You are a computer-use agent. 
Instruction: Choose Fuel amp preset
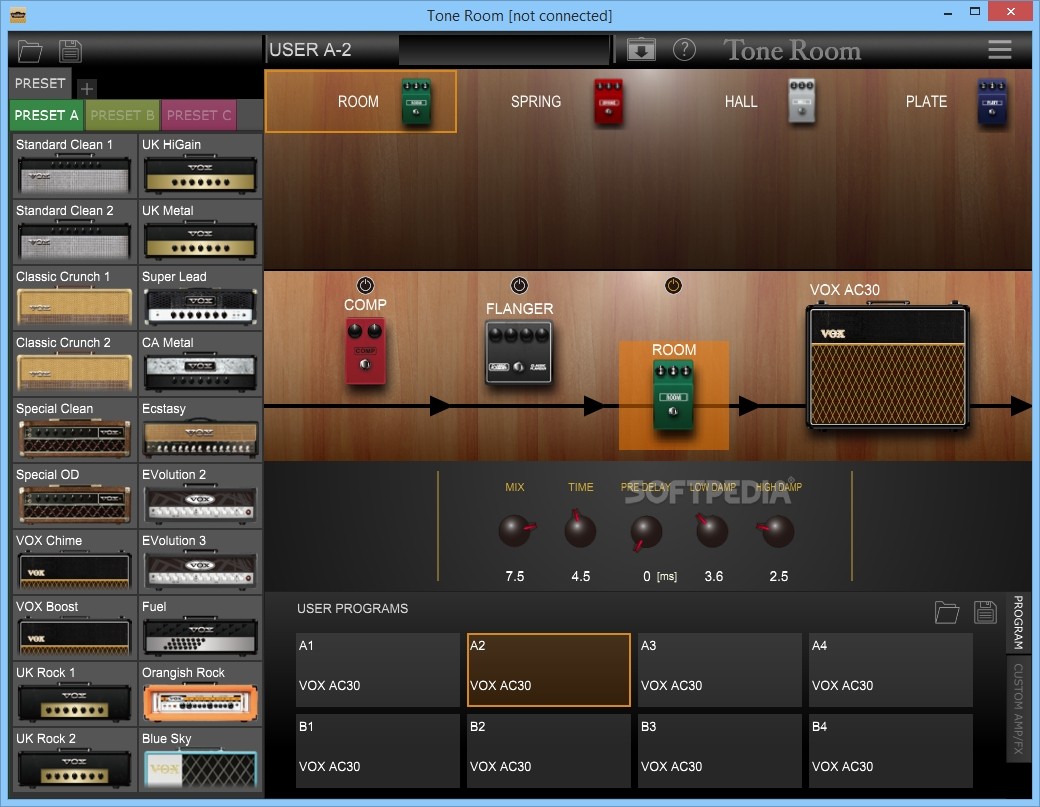(200, 627)
